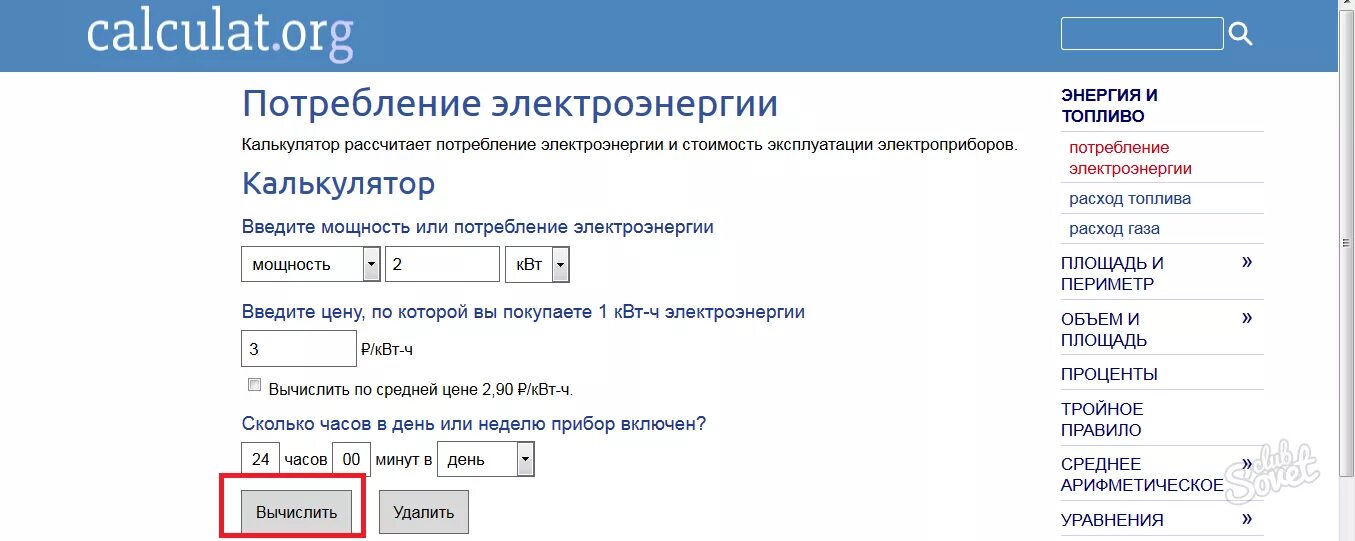Open the ЭНЕРГИЯ И ТОПЛИВО sidebar section
Viewport: 1355px width, 541px height.
(1109, 105)
